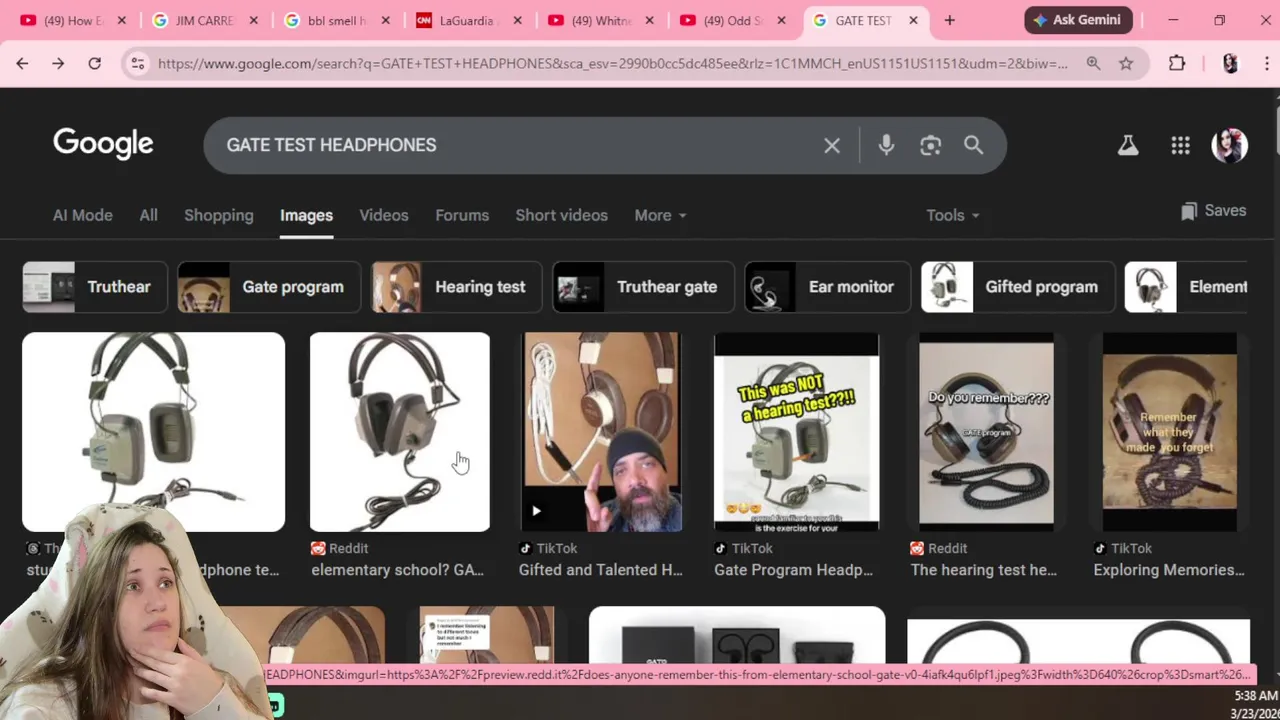The width and height of the screenshot is (1280, 720).
Task: Open 'Do you remember???' Reddit image
Action: [986, 431]
